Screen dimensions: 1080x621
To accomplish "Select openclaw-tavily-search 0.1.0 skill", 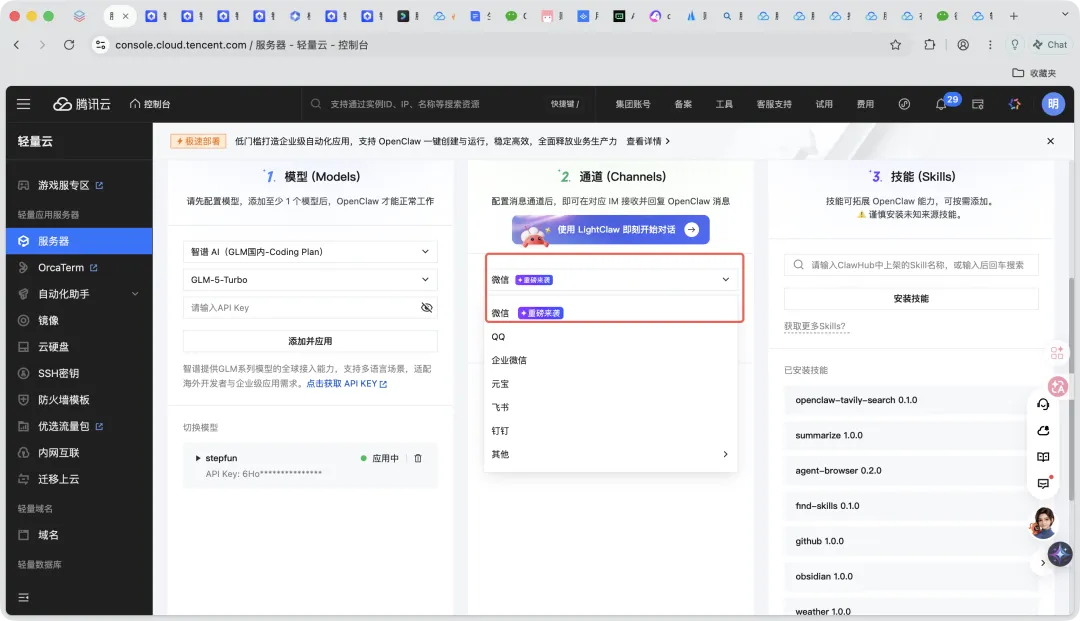I will [906, 400].
